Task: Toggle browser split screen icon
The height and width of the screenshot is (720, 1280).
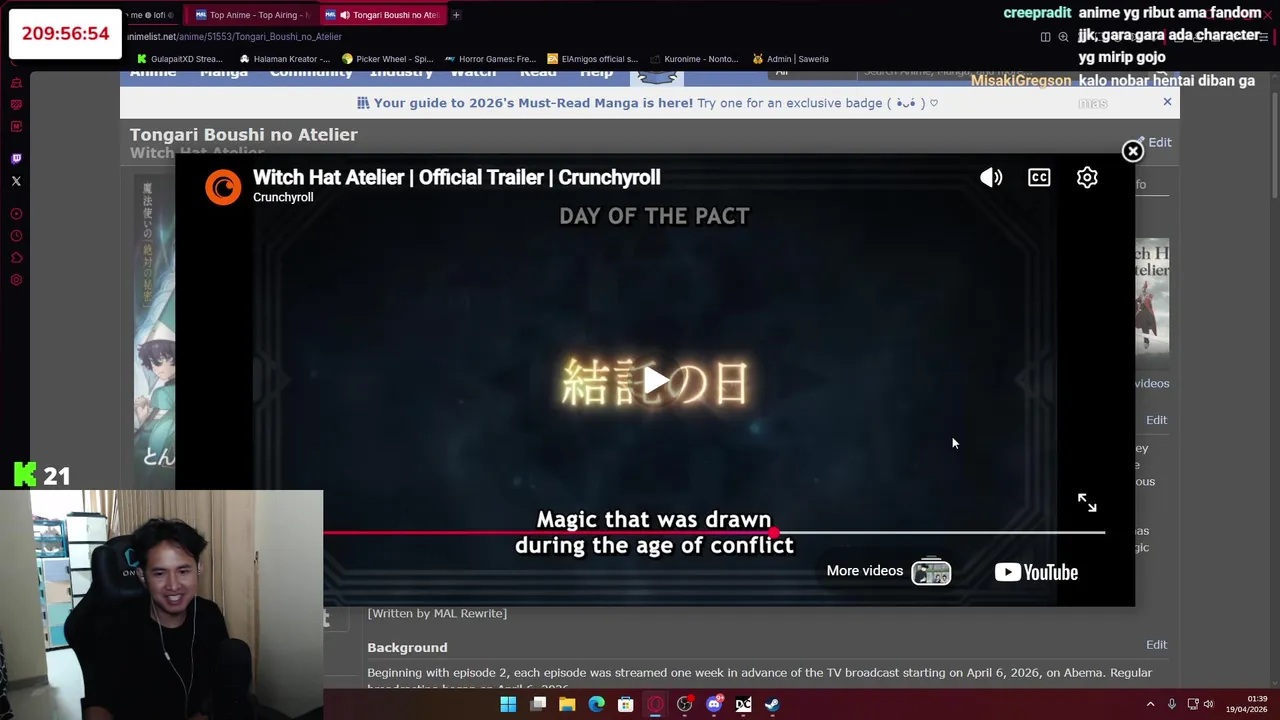Action: [1045, 37]
